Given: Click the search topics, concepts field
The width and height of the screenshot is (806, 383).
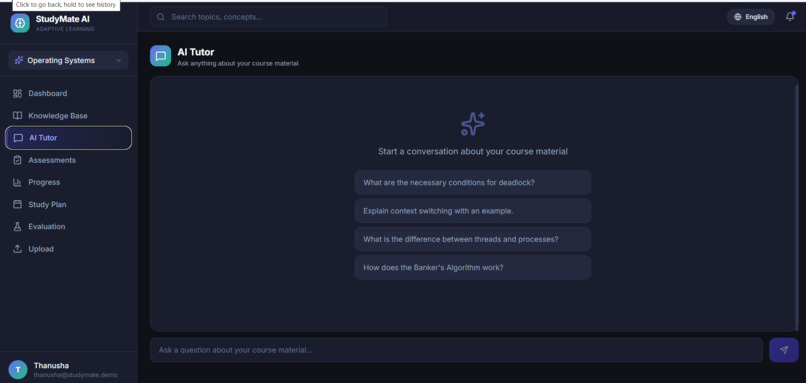Looking at the screenshot, I should (x=268, y=17).
